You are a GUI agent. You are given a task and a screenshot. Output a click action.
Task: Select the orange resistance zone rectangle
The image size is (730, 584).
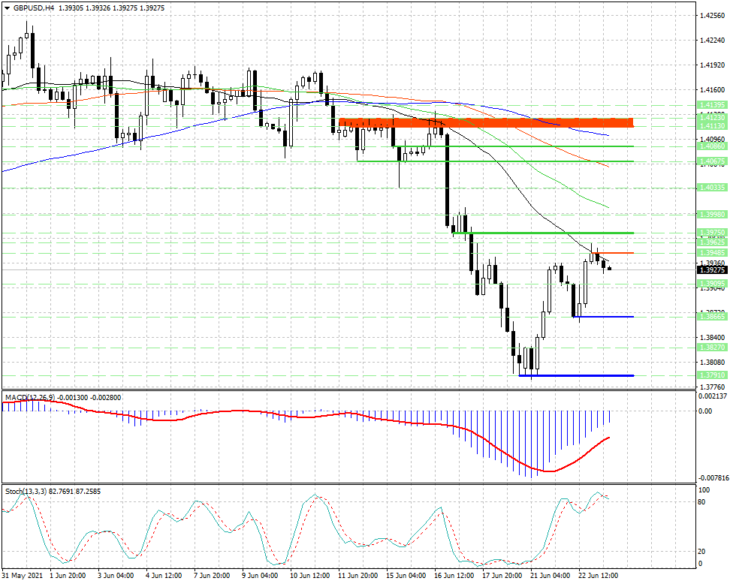pos(487,122)
